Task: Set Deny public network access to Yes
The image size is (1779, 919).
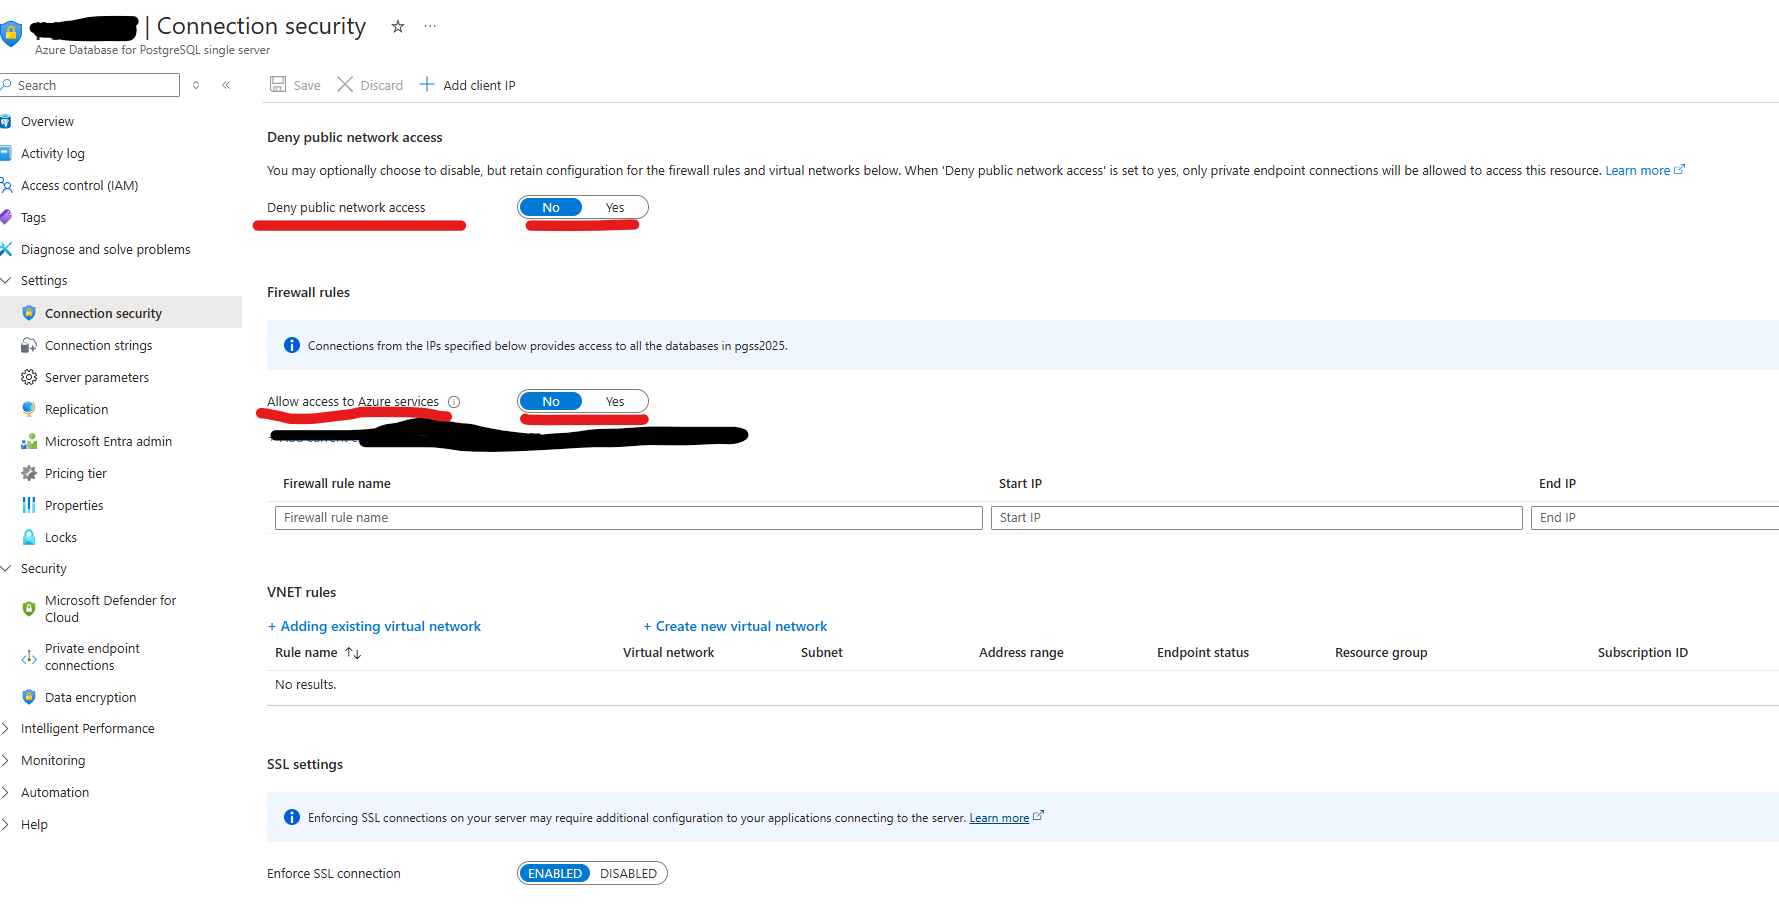Action: click(x=615, y=207)
